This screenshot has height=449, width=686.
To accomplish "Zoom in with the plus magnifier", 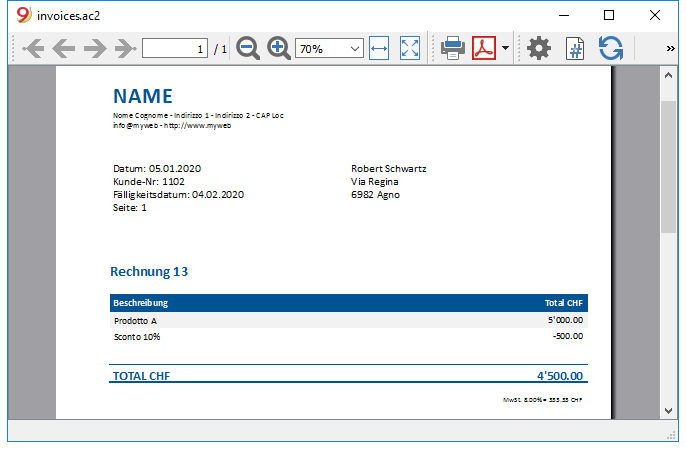I will click(x=279, y=48).
